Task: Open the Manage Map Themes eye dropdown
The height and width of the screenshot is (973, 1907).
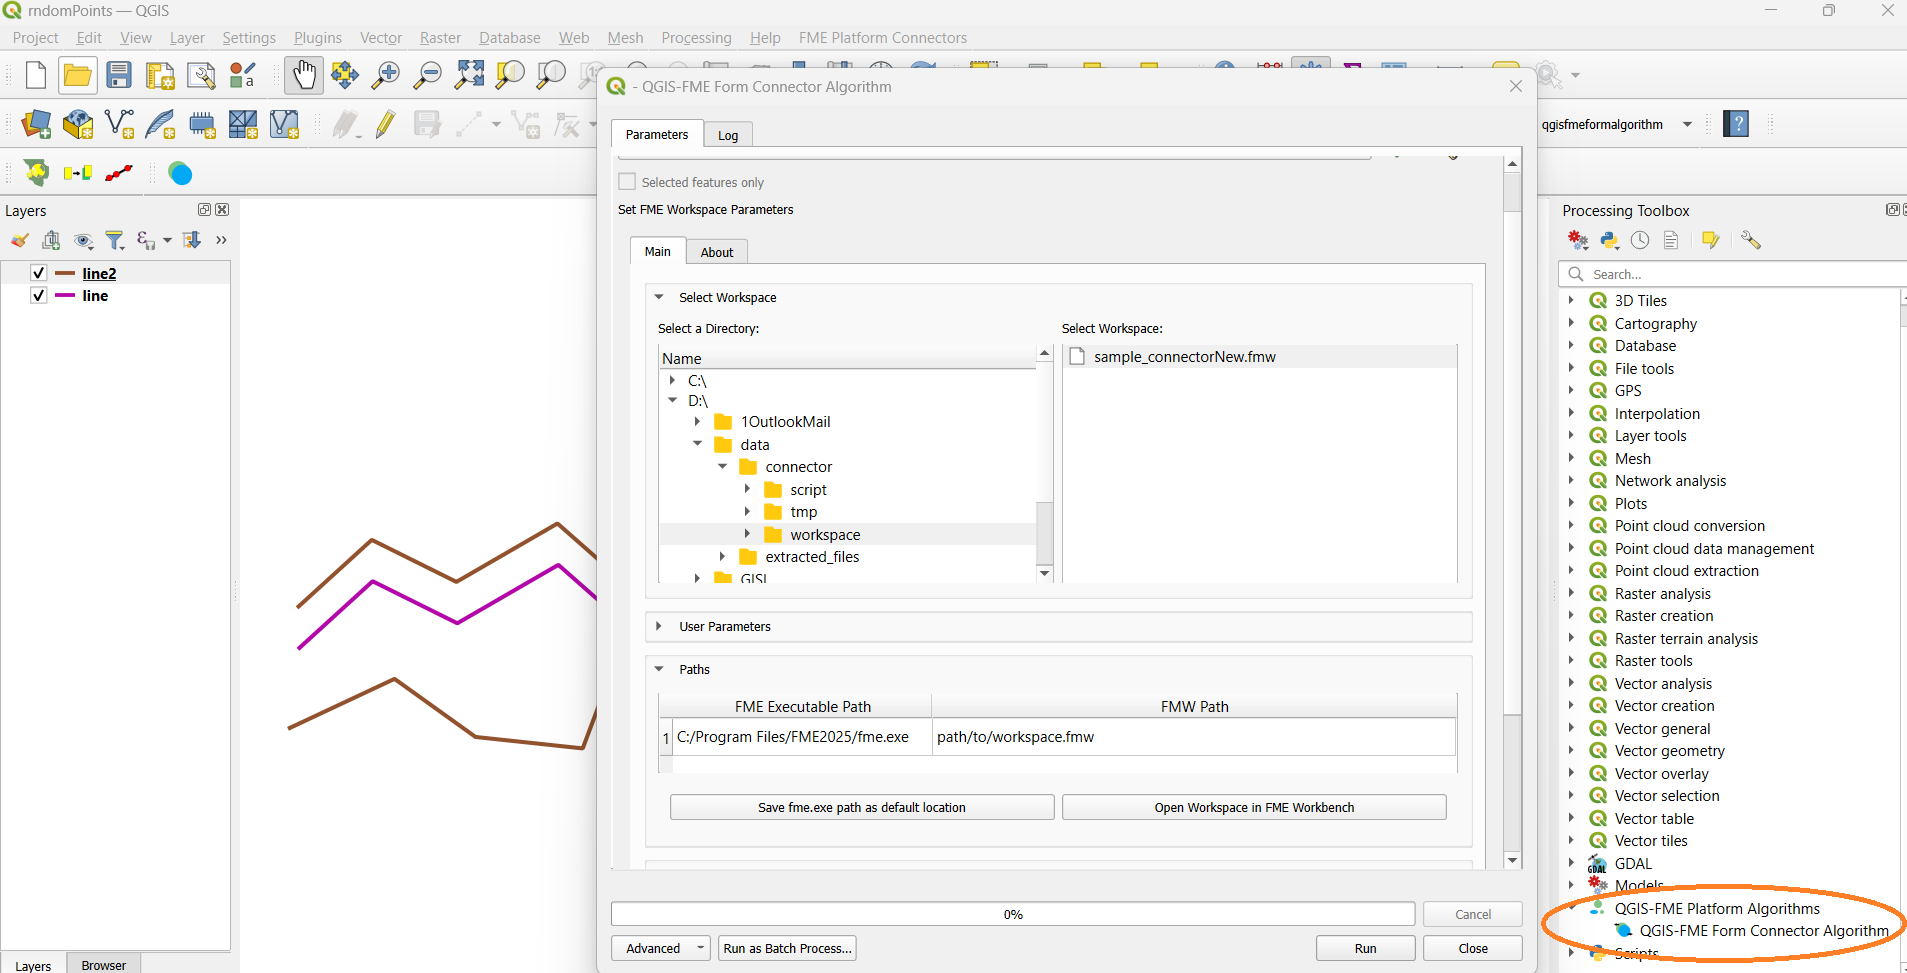Action: [84, 240]
